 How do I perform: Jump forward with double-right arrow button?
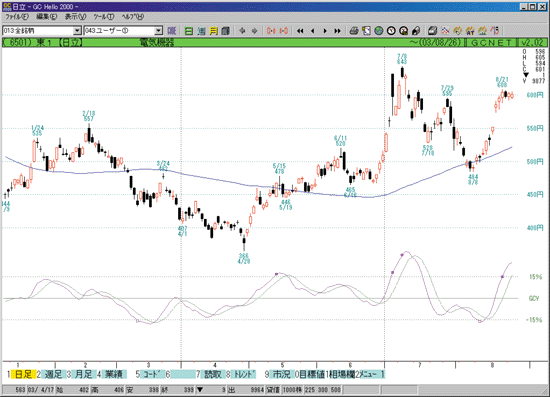tap(337, 31)
